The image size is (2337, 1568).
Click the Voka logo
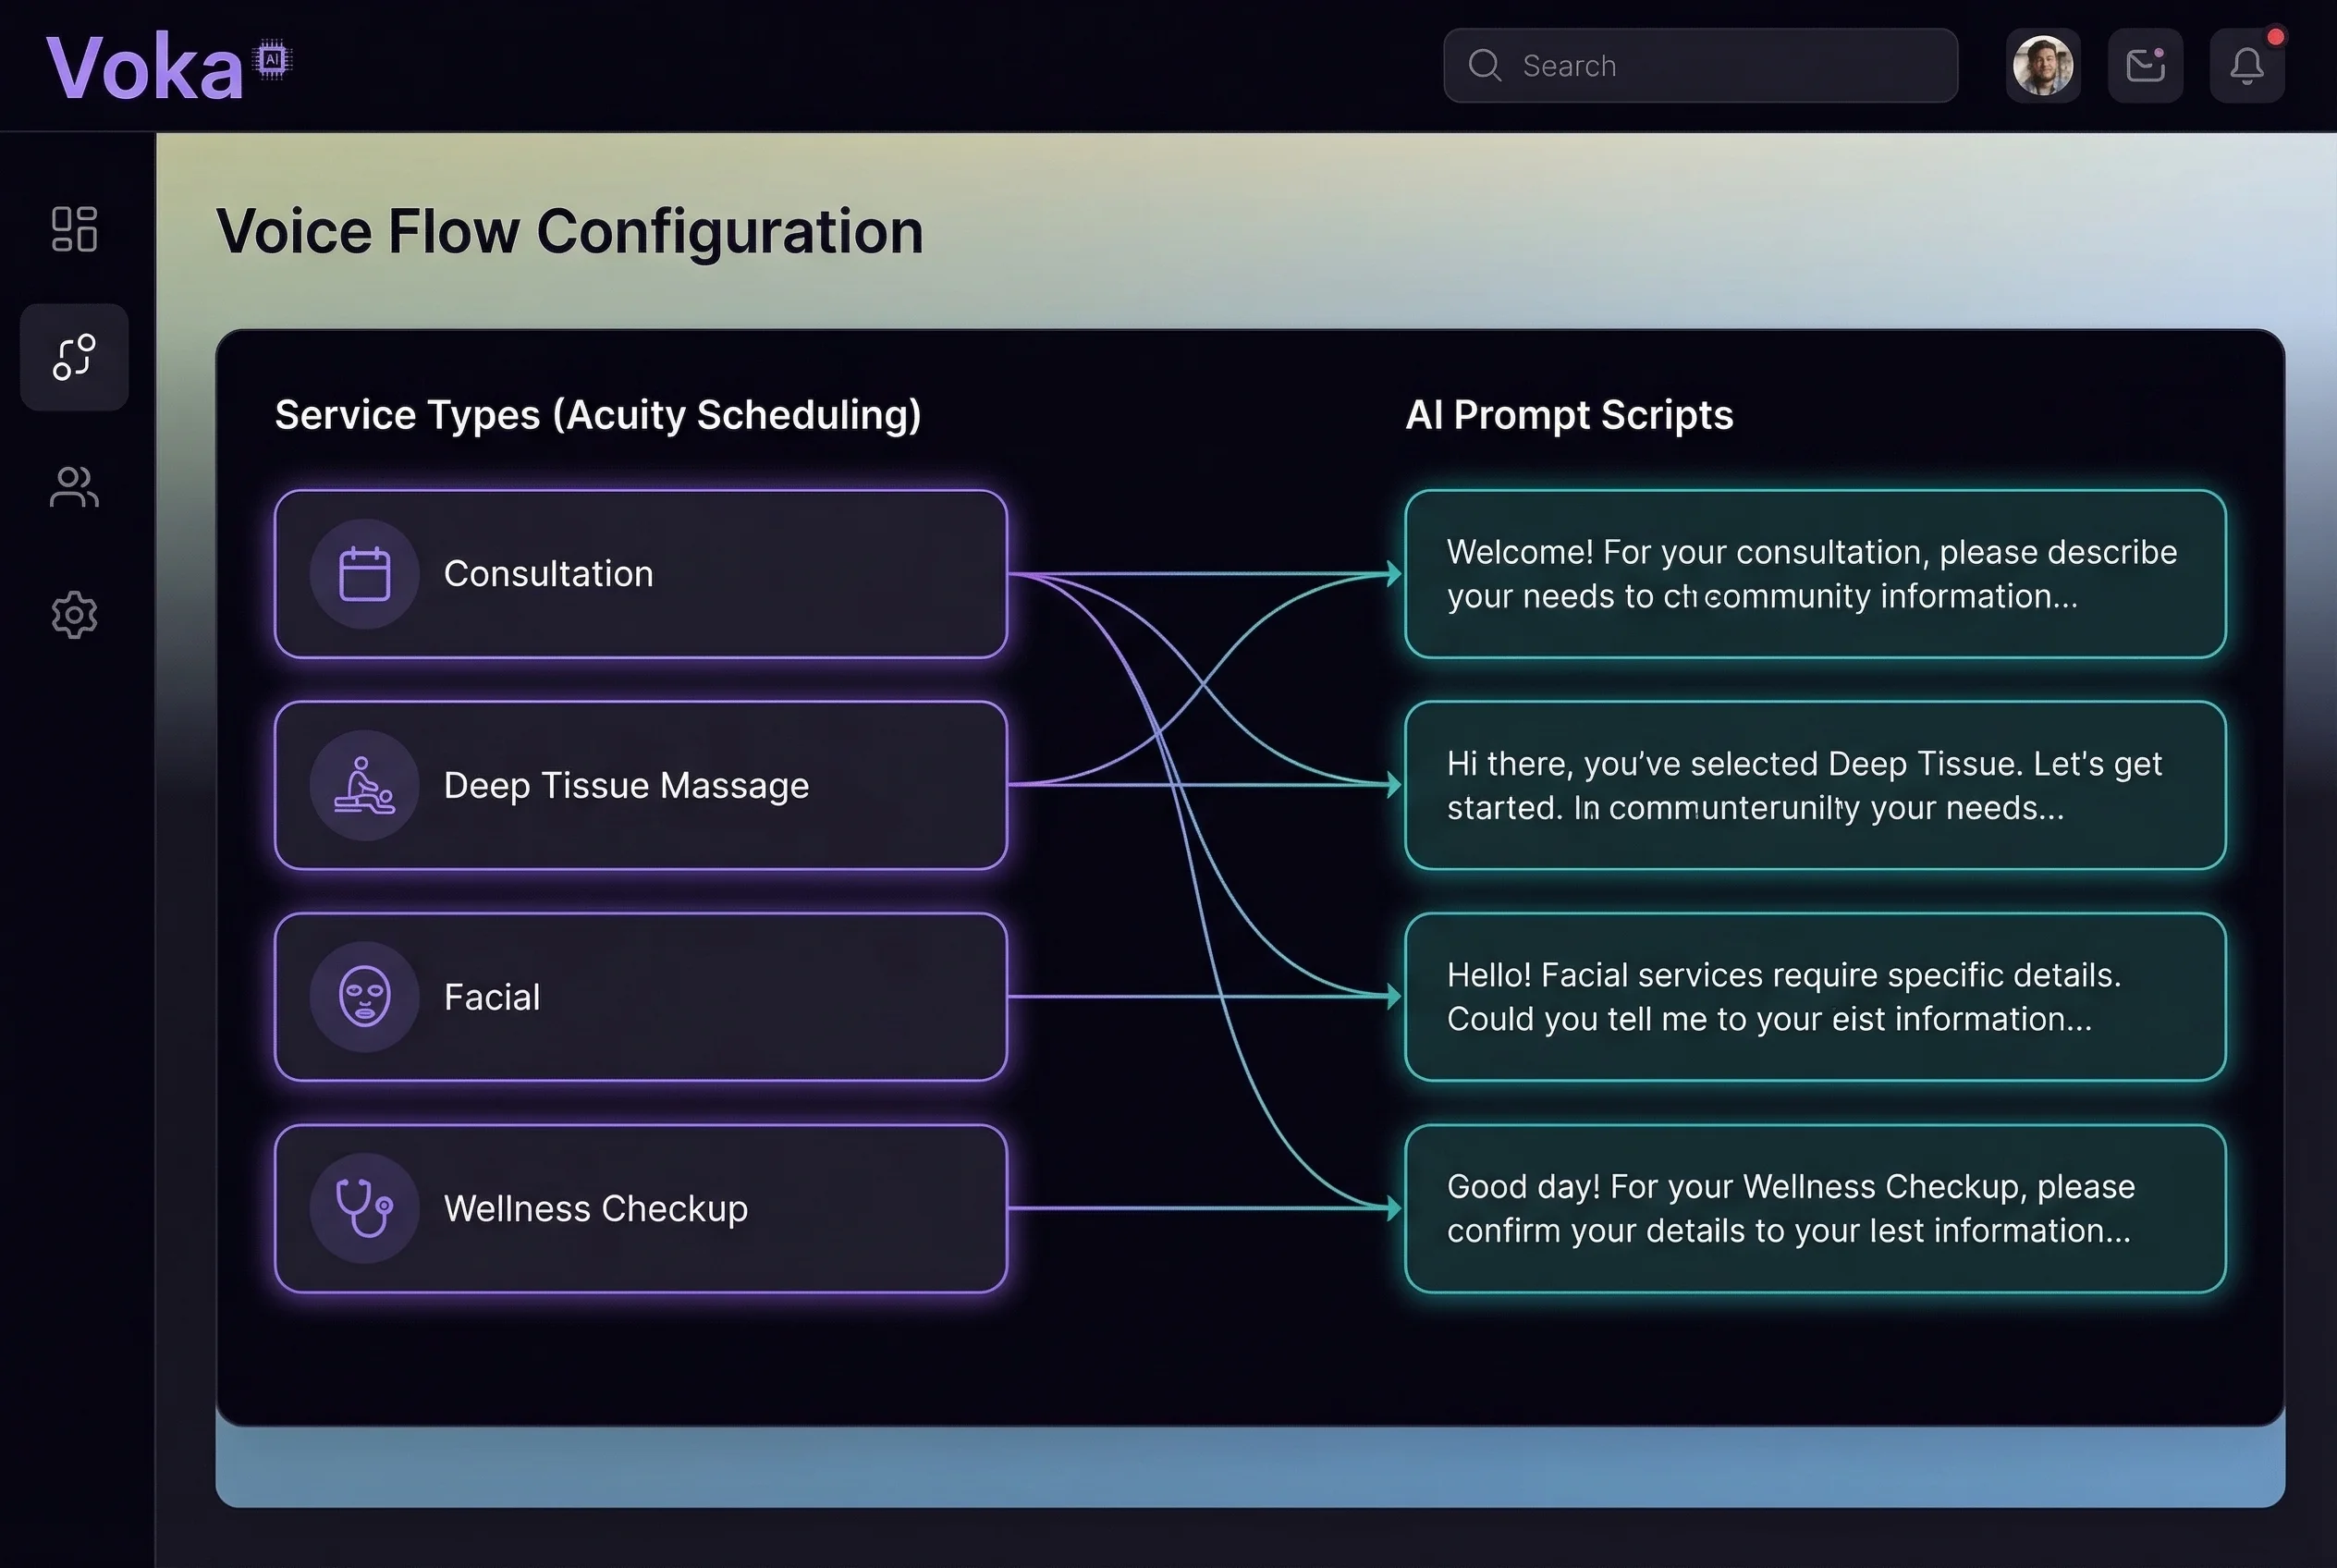pos(145,67)
